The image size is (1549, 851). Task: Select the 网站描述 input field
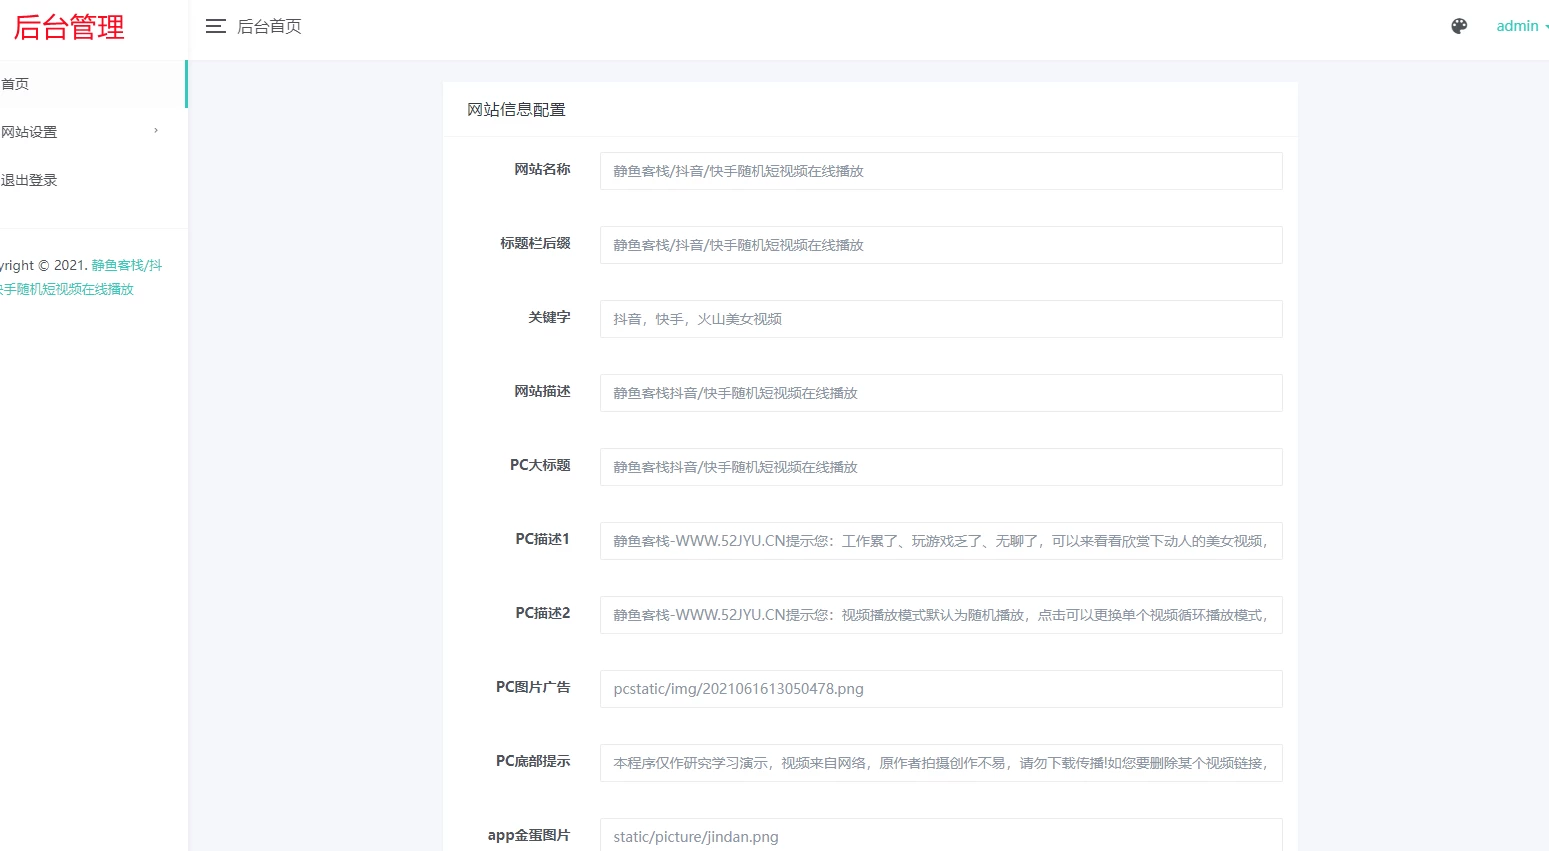point(940,393)
